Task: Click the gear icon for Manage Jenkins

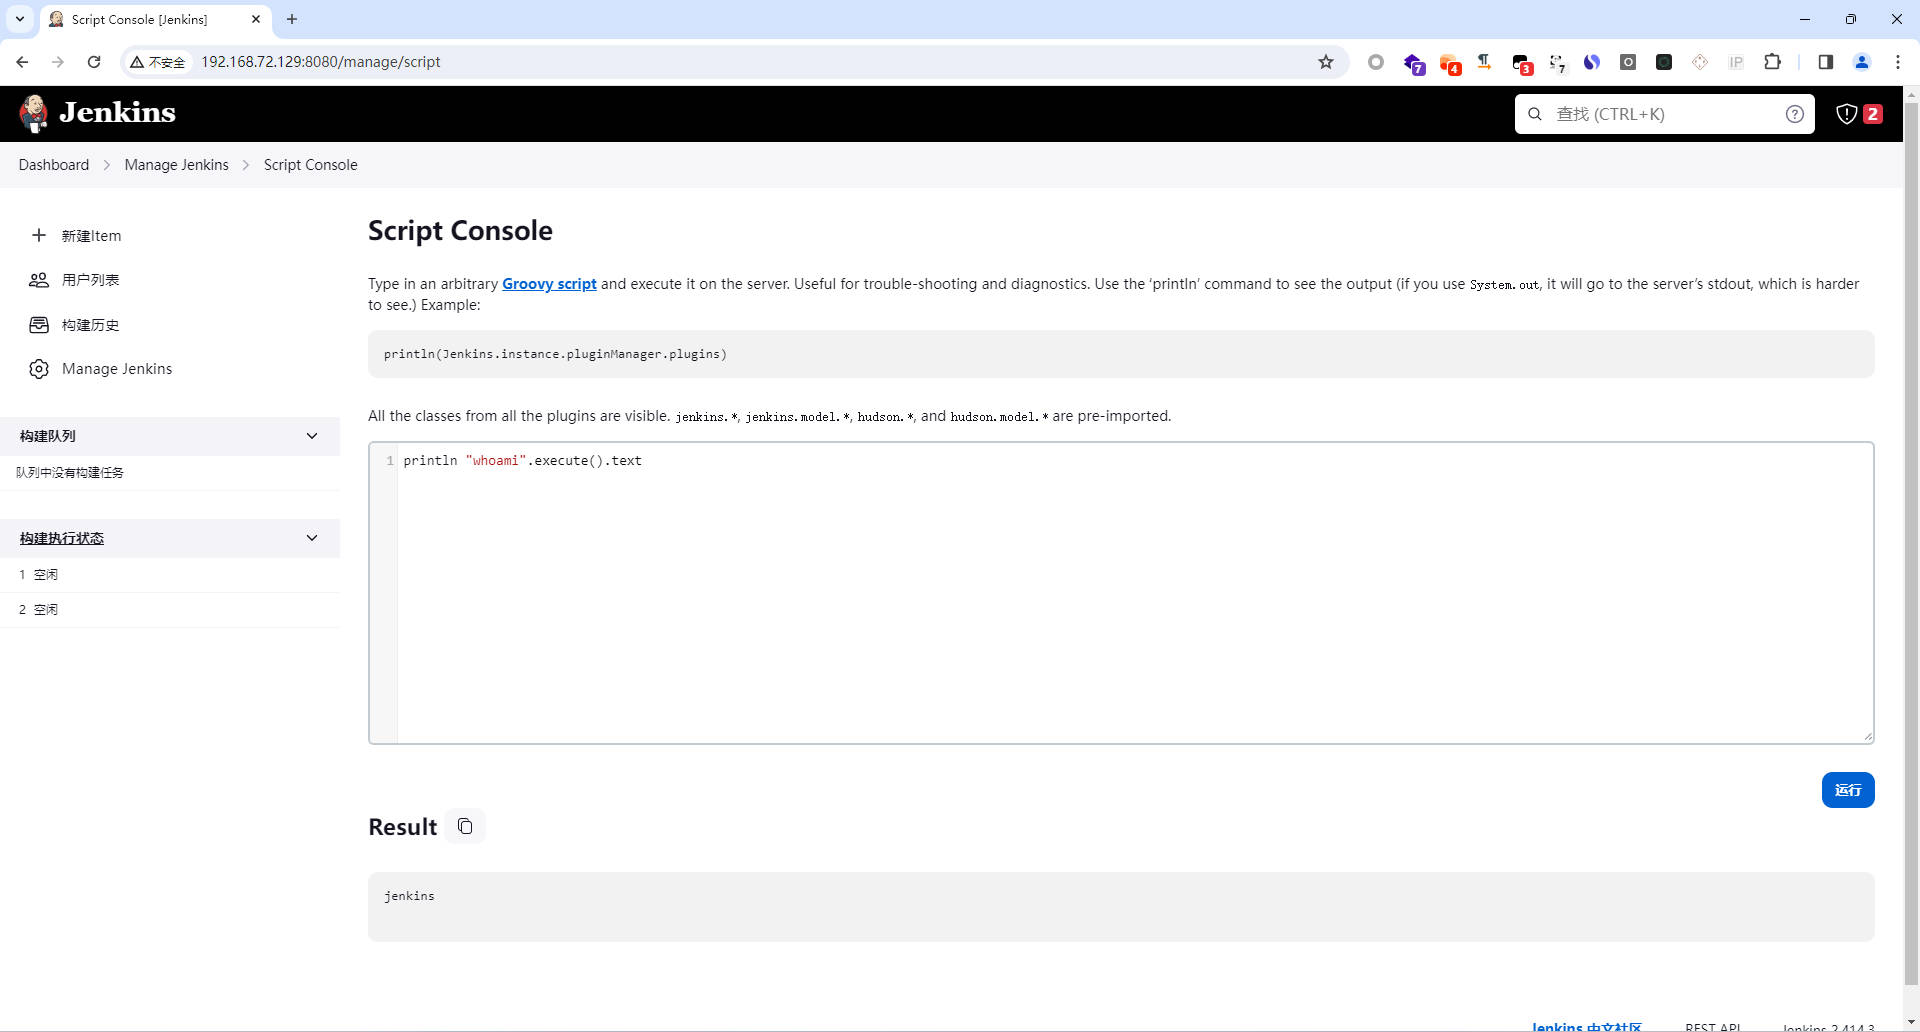Action: point(39,369)
